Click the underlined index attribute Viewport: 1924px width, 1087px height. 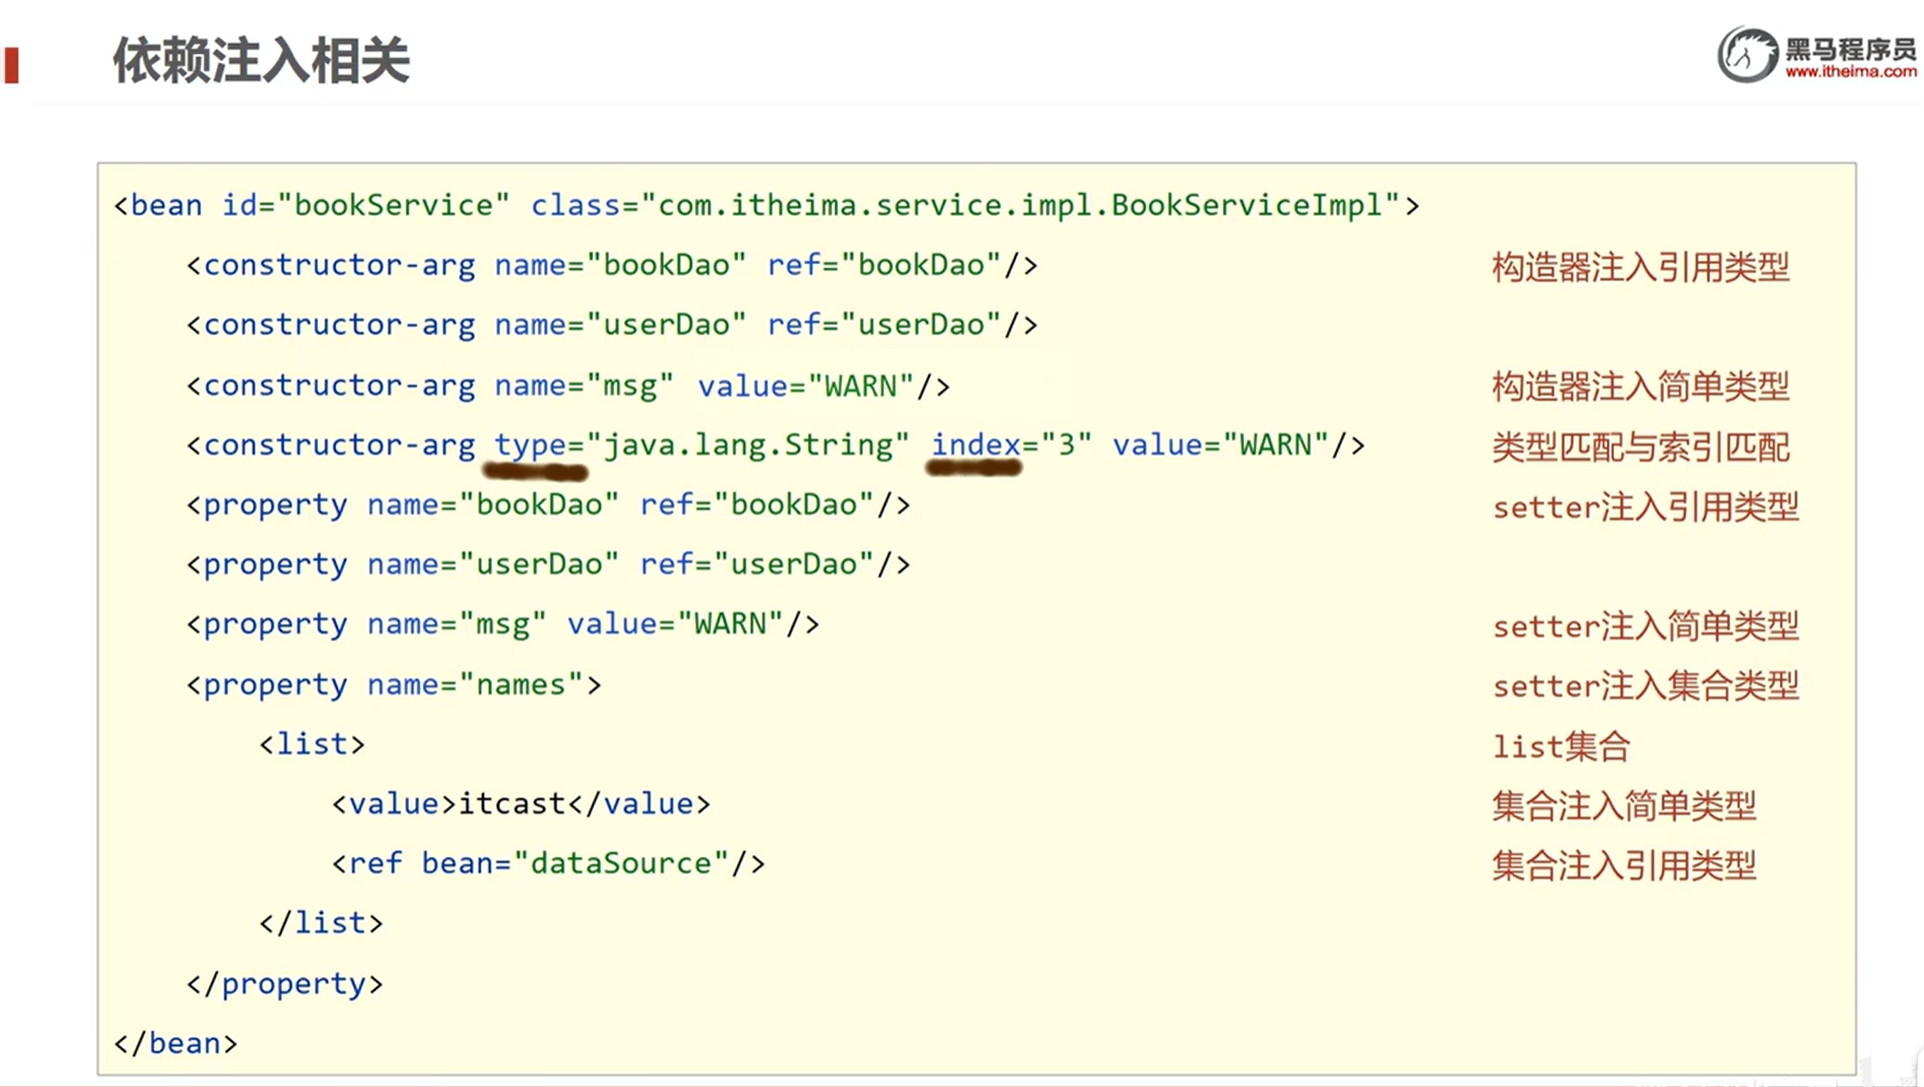click(975, 445)
